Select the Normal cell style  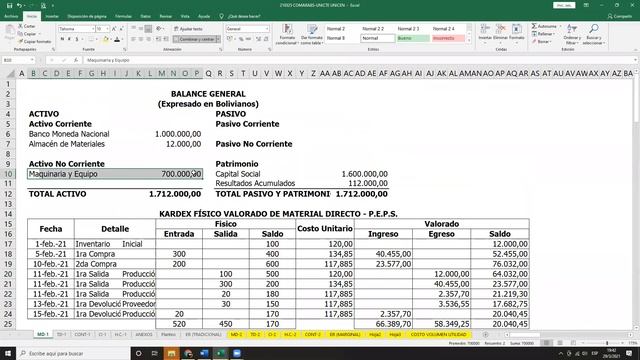click(x=378, y=38)
